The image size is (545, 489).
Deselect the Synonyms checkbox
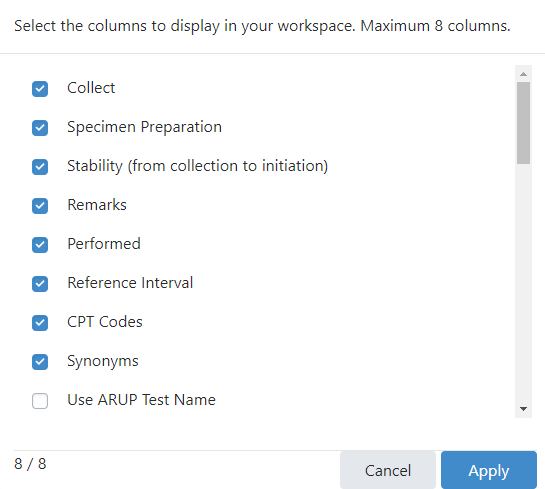coord(40,361)
